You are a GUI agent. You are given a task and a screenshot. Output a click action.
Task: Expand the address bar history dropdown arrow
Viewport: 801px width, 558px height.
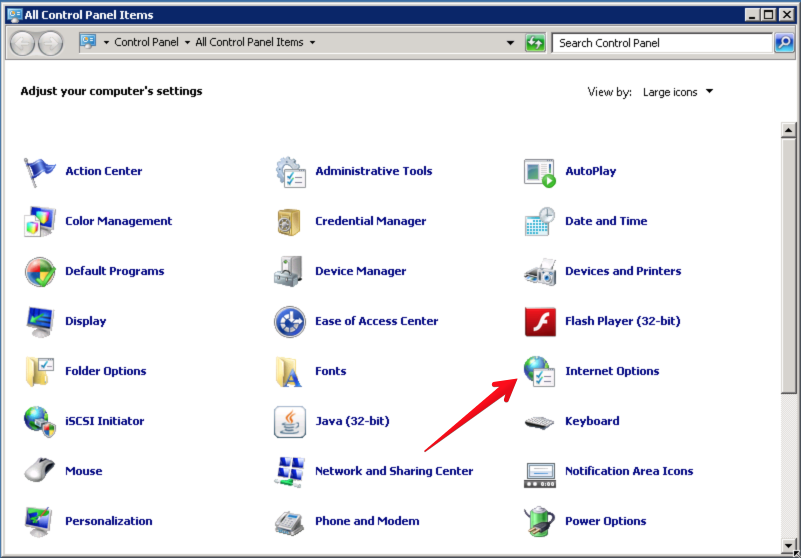coord(510,43)
